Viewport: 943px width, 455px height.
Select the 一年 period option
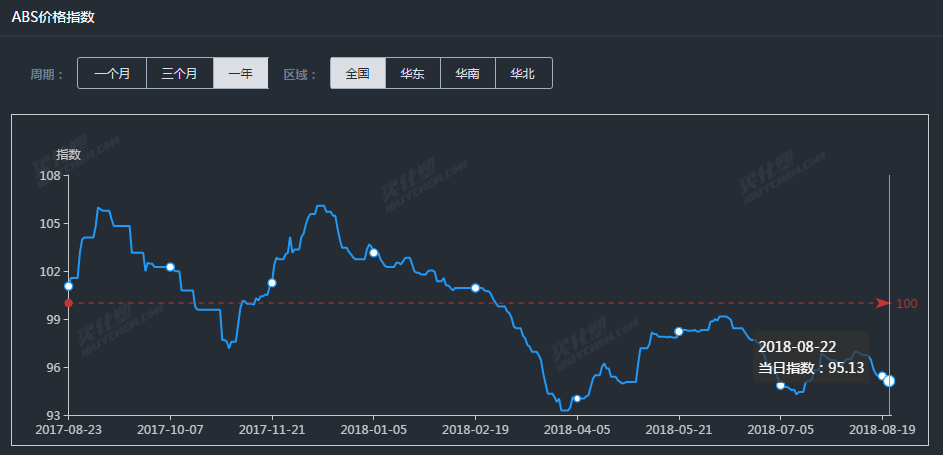click(x=241, y=73)
